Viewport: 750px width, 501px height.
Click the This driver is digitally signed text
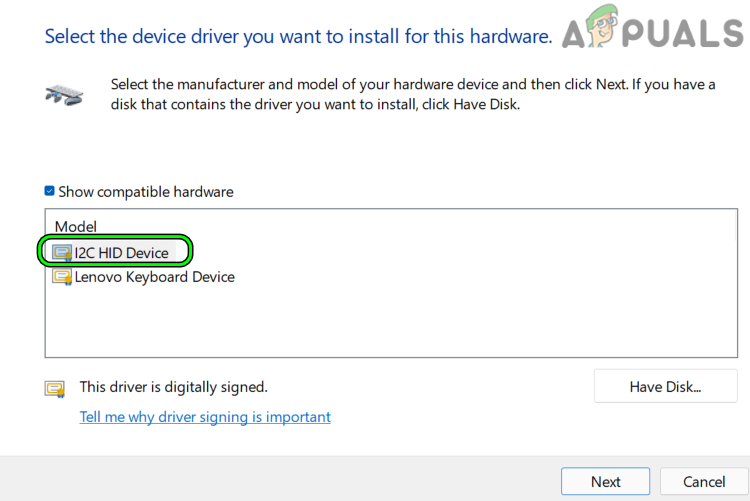[x=173, y=387]
